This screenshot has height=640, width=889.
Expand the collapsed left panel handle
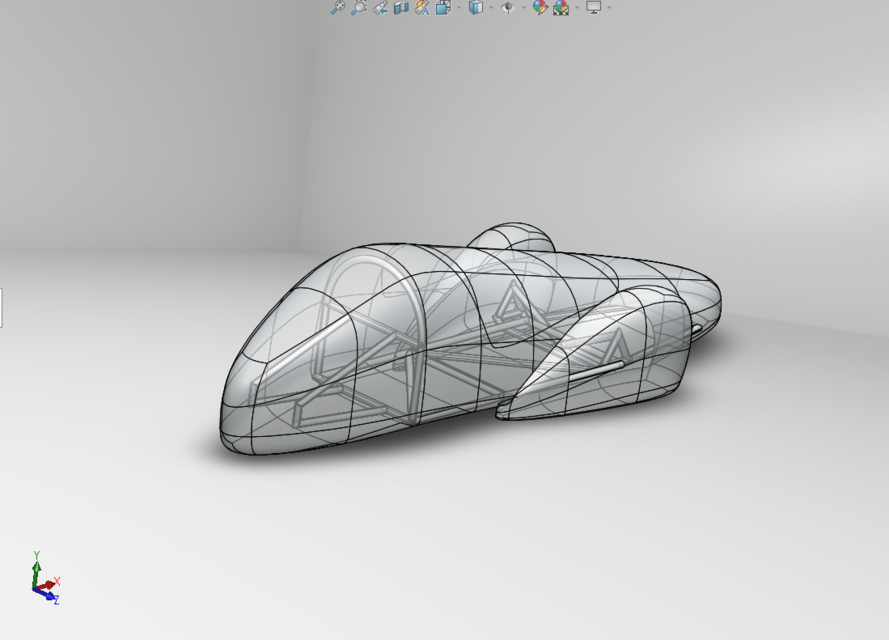[1, 308]
